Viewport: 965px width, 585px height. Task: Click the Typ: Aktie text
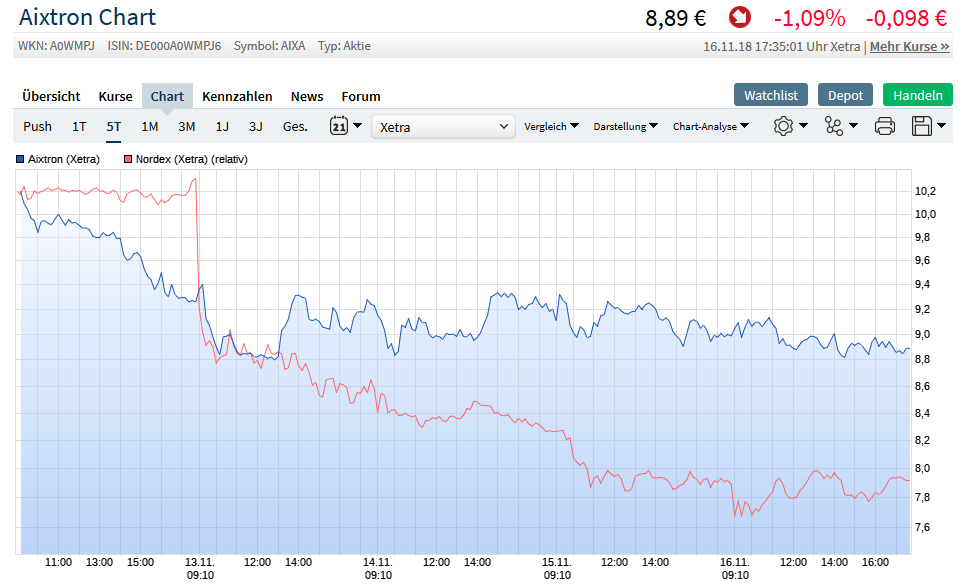344,46
